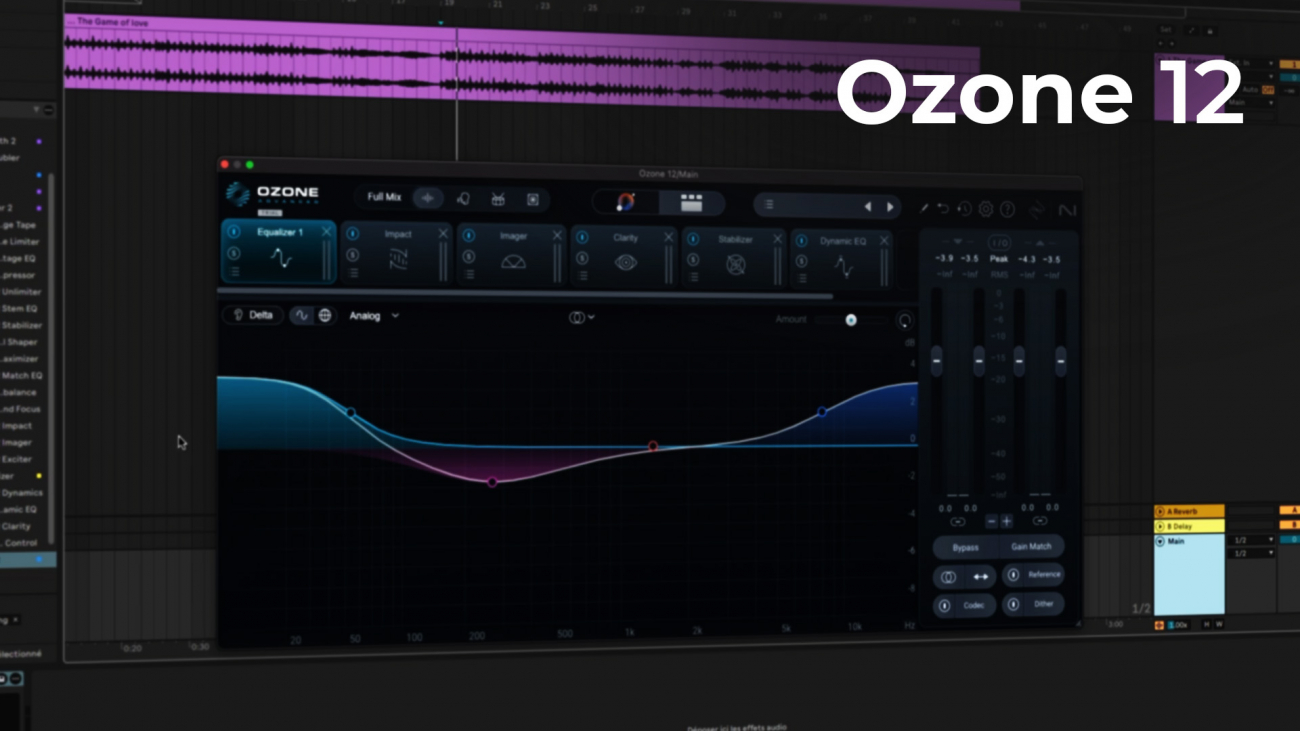
Task: Click the undo arrow icon
Action: (x=943, y=209)
